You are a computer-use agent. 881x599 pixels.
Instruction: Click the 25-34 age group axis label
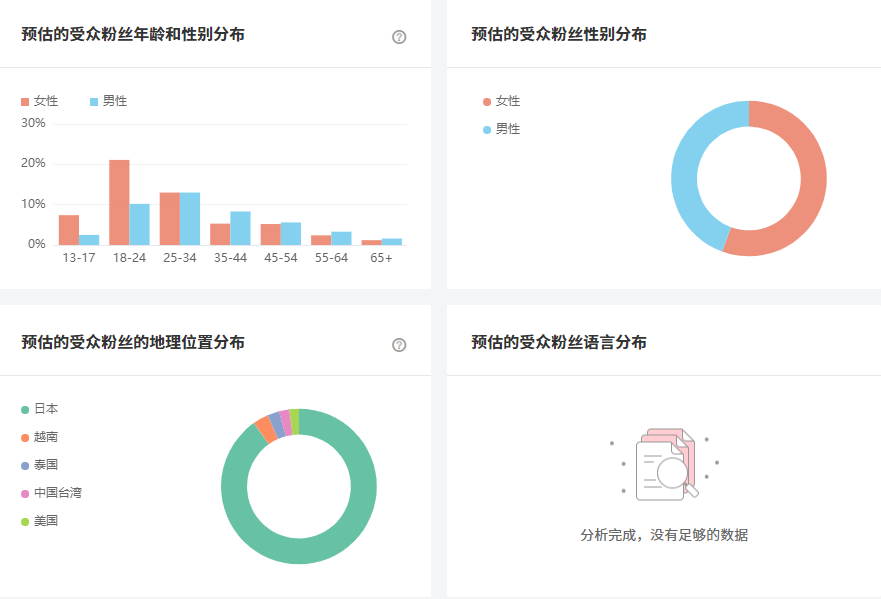pyautogui.click(x=179, y=258)
